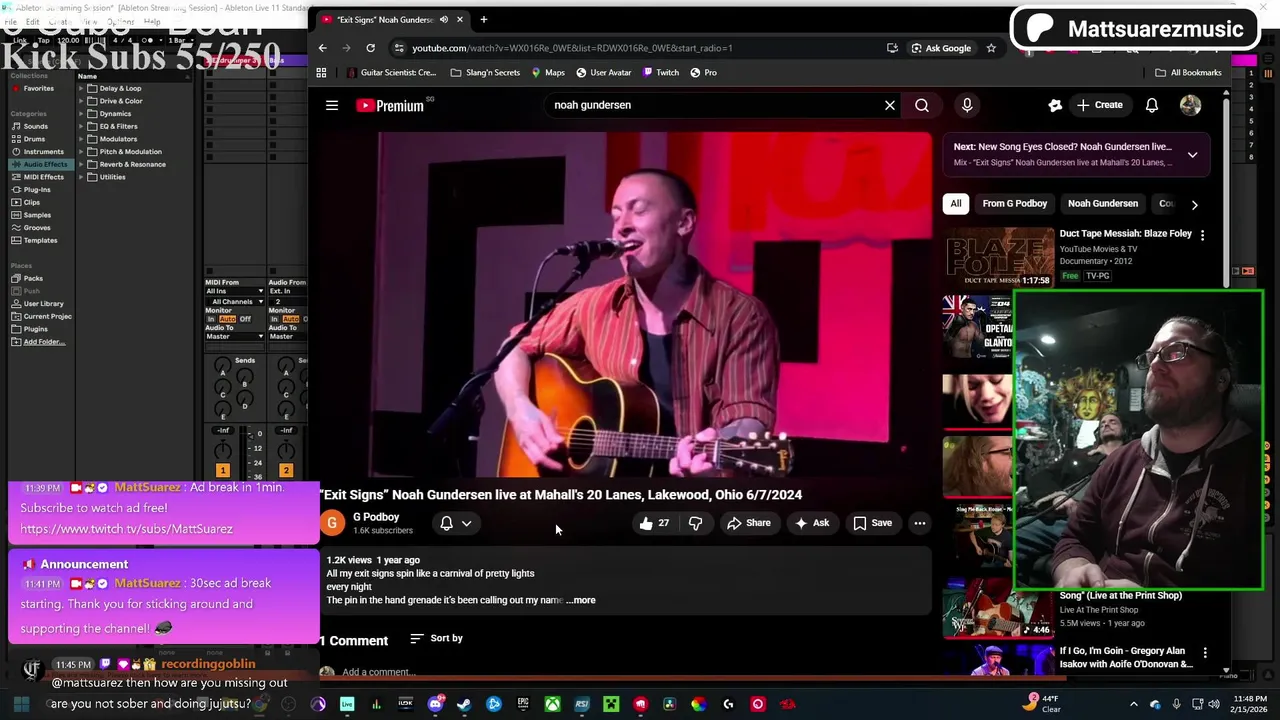Viewport: 1280px width, 720px height.
Task: Open the YouTube account avatar menu
Action: click(1190, 105)
